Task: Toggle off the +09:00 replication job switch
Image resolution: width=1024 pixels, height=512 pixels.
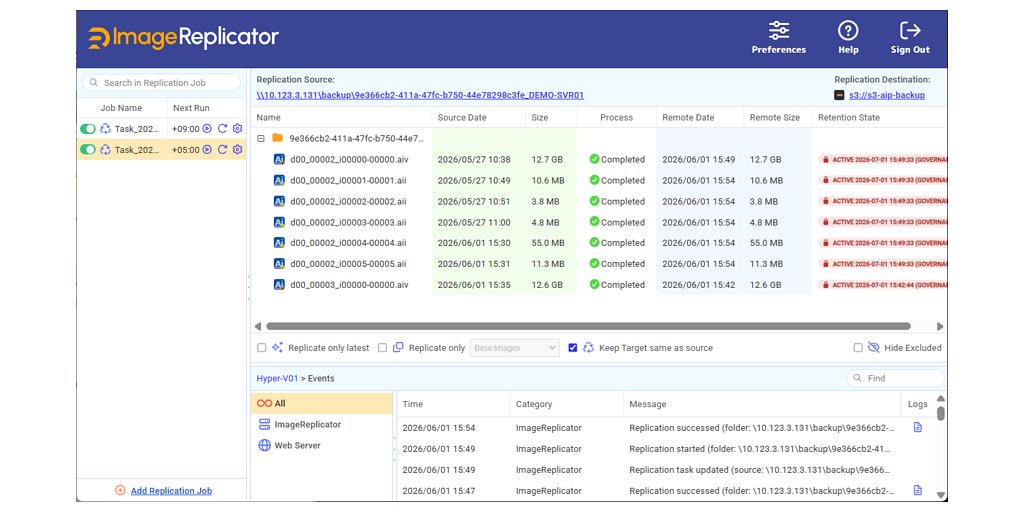Action: 88,129
